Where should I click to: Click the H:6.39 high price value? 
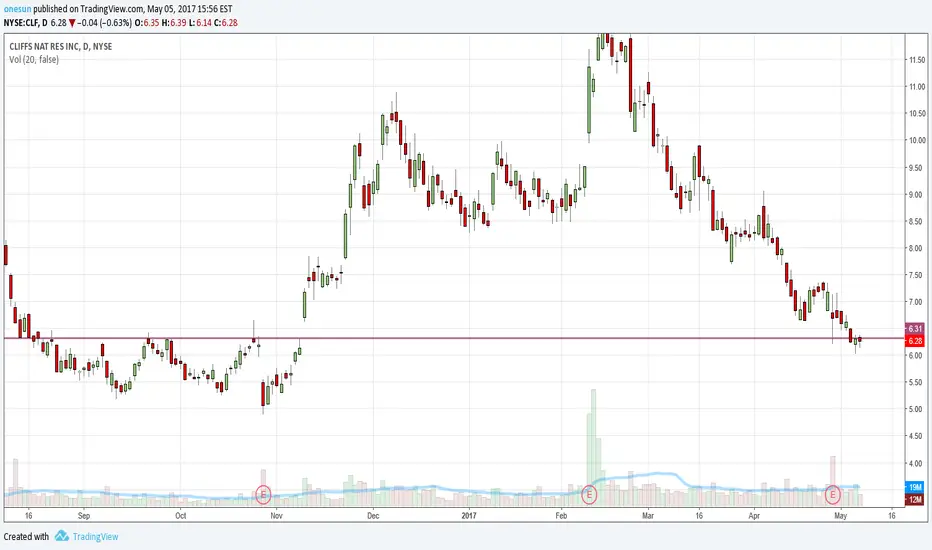pos(174,23)
